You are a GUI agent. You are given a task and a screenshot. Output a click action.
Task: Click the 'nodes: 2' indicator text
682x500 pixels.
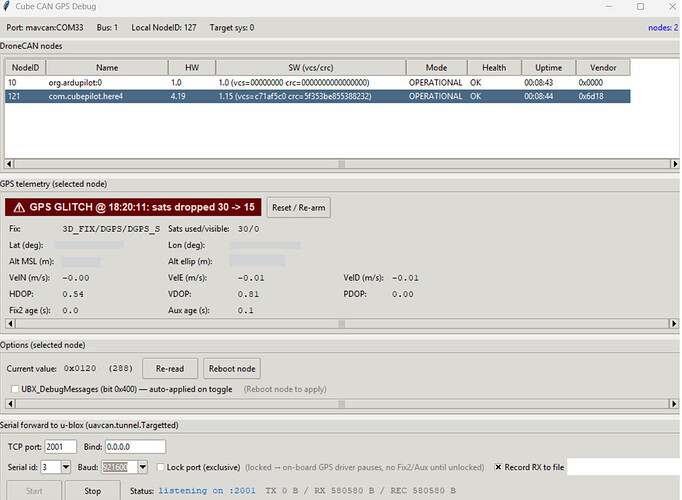pos(663,28)
